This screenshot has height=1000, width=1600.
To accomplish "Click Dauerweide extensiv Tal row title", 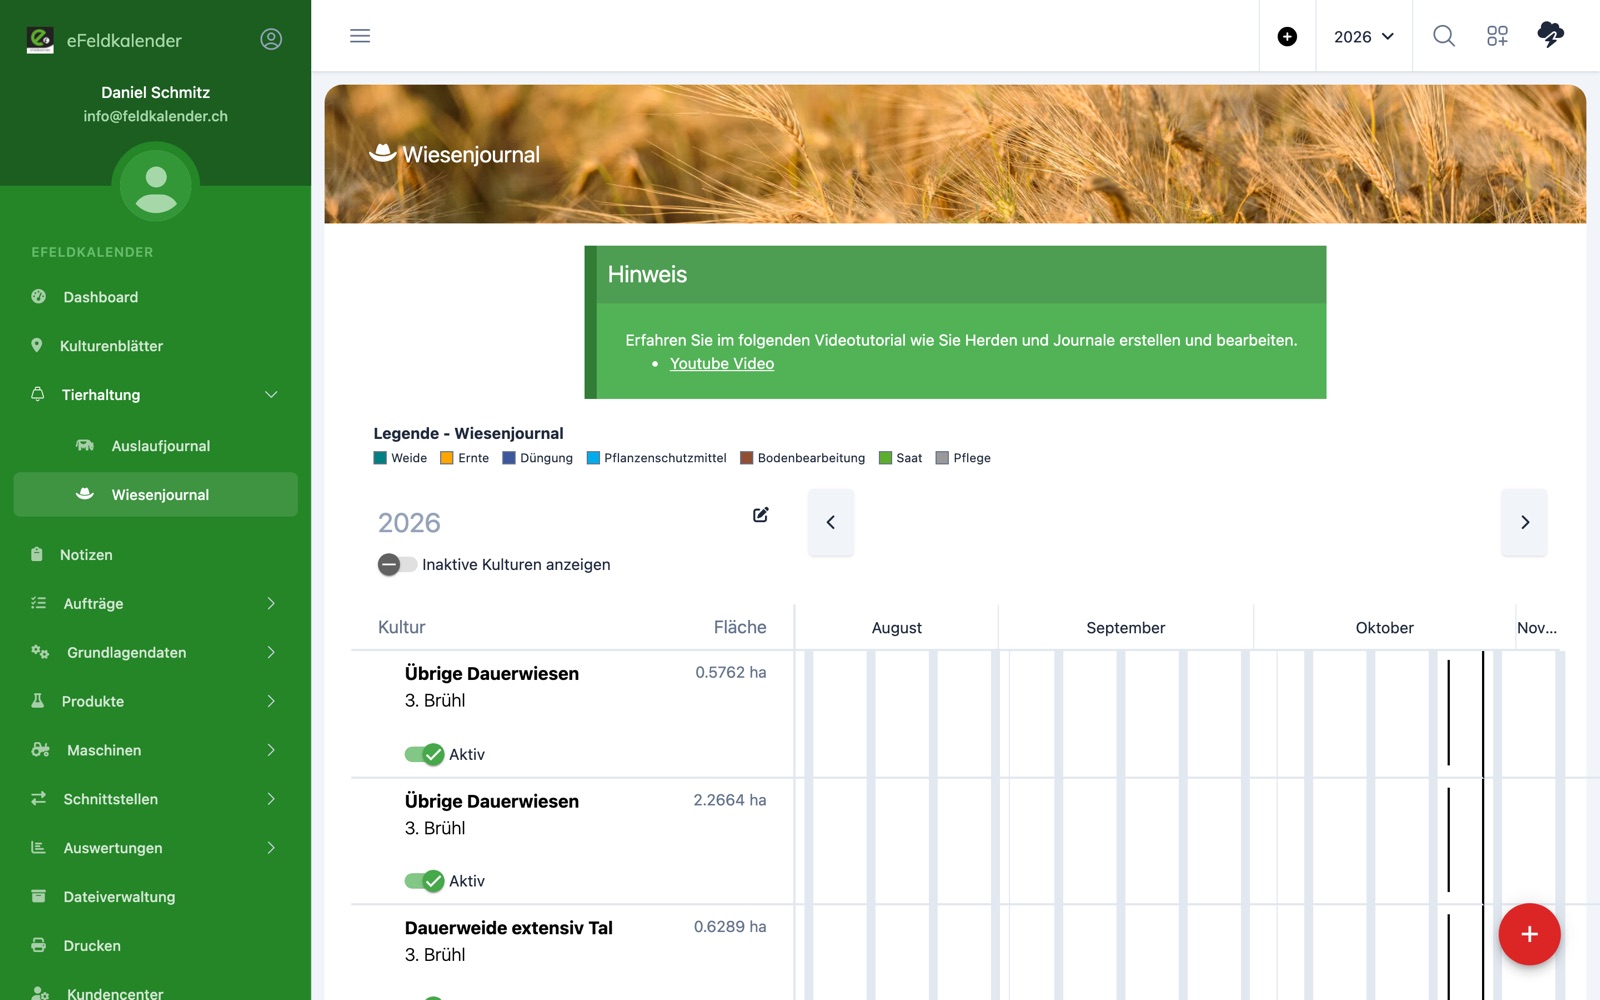I will [x=509, y=928].
